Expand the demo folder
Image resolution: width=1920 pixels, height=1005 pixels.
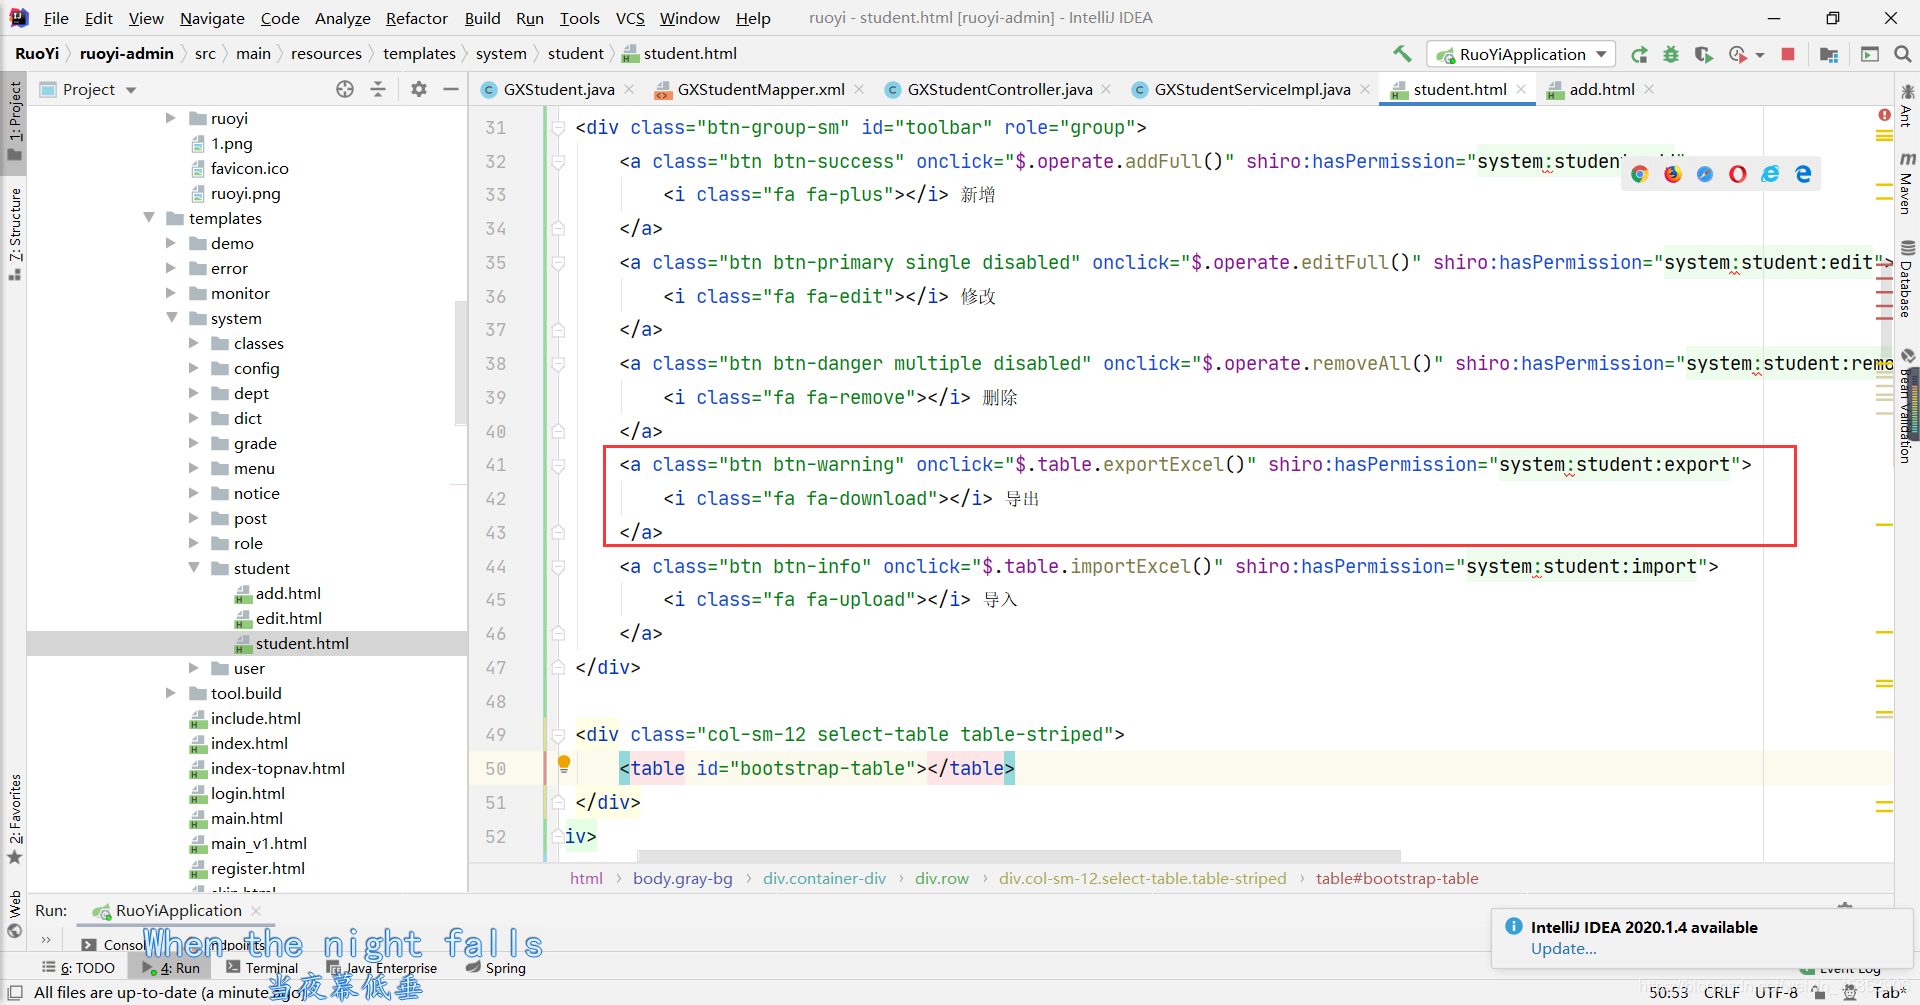[x=171, y=243]
